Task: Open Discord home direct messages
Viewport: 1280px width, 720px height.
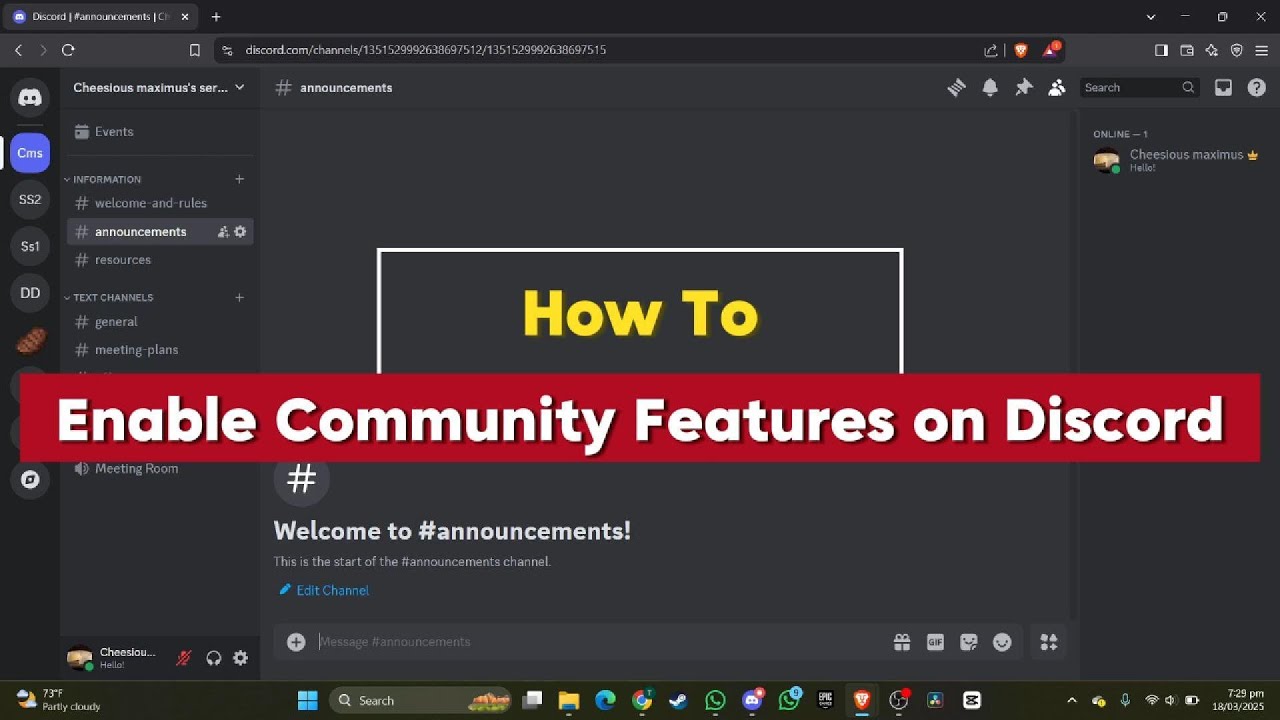Action: (30, 97)
